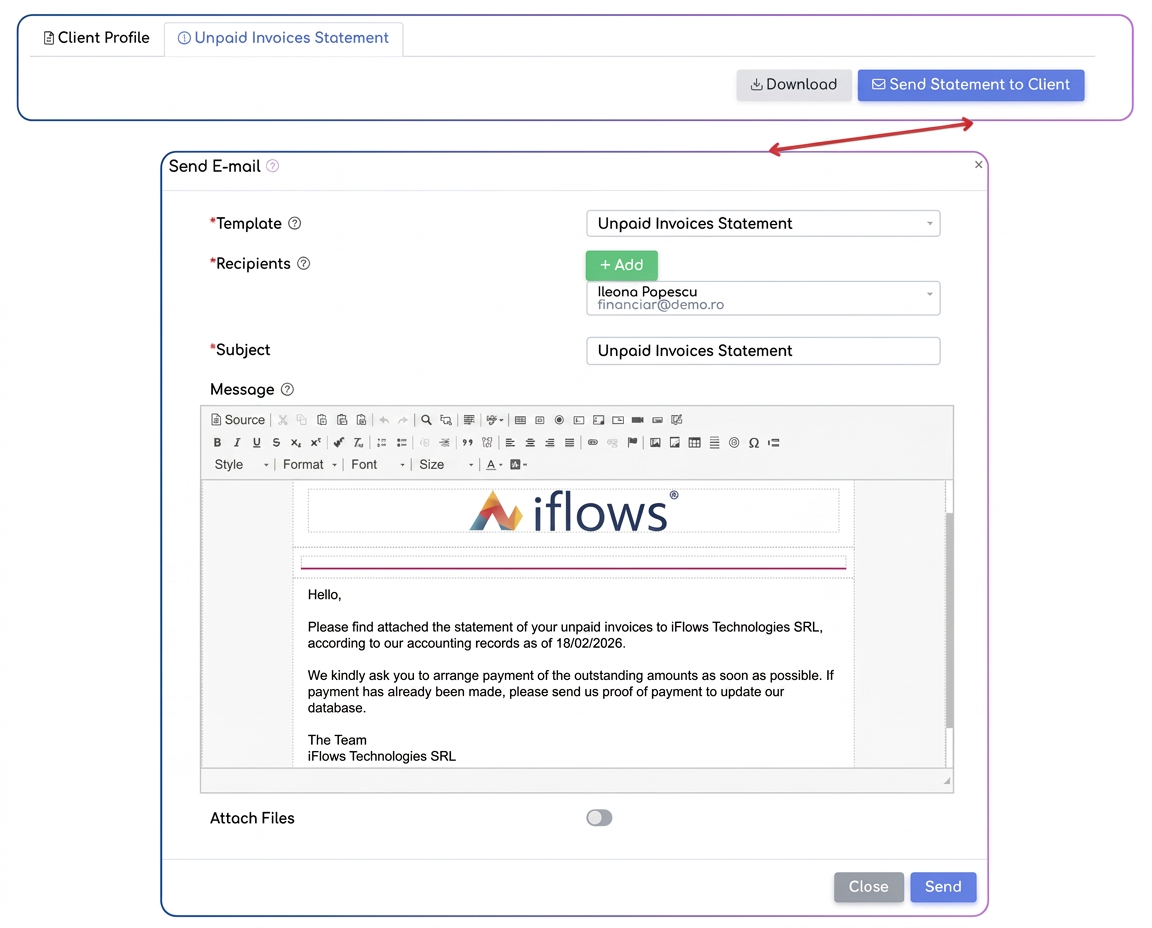1152x928 pixels.
Task: Click the green Add recipient button
Action: click(622, 265)
